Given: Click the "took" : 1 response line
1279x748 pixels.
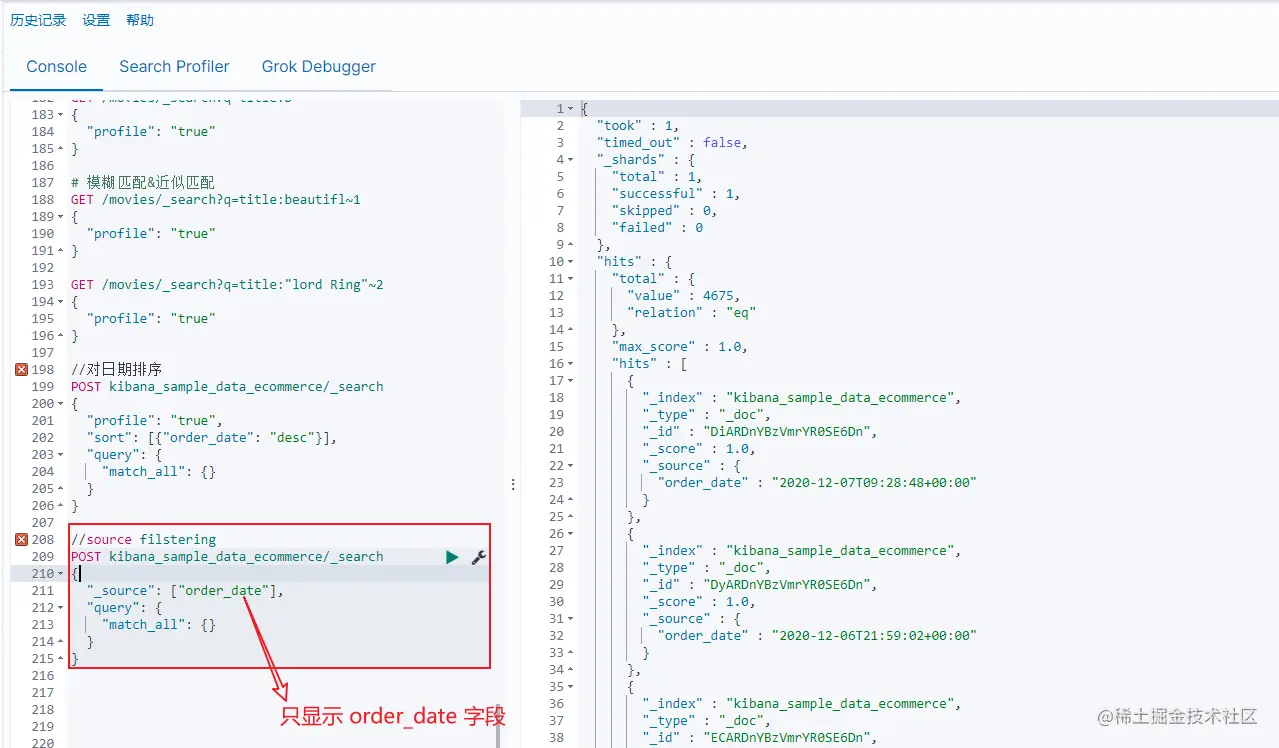Looking at the screenshot, I should [638, 125].
